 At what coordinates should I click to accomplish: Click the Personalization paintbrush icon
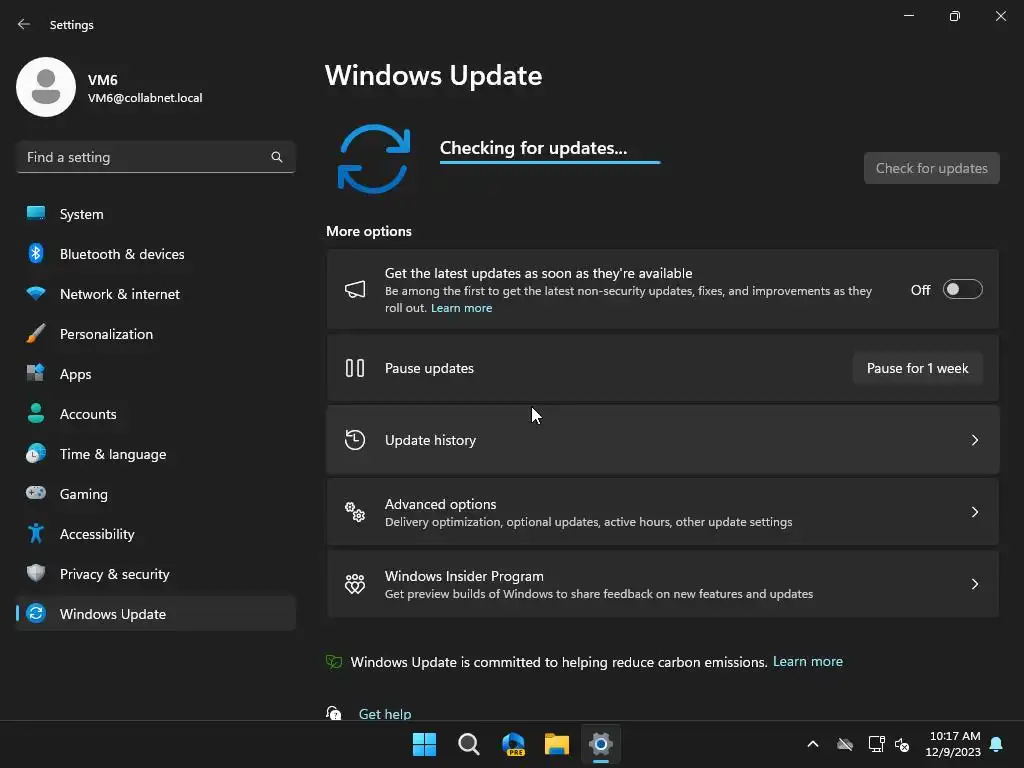tap(36, 333)
